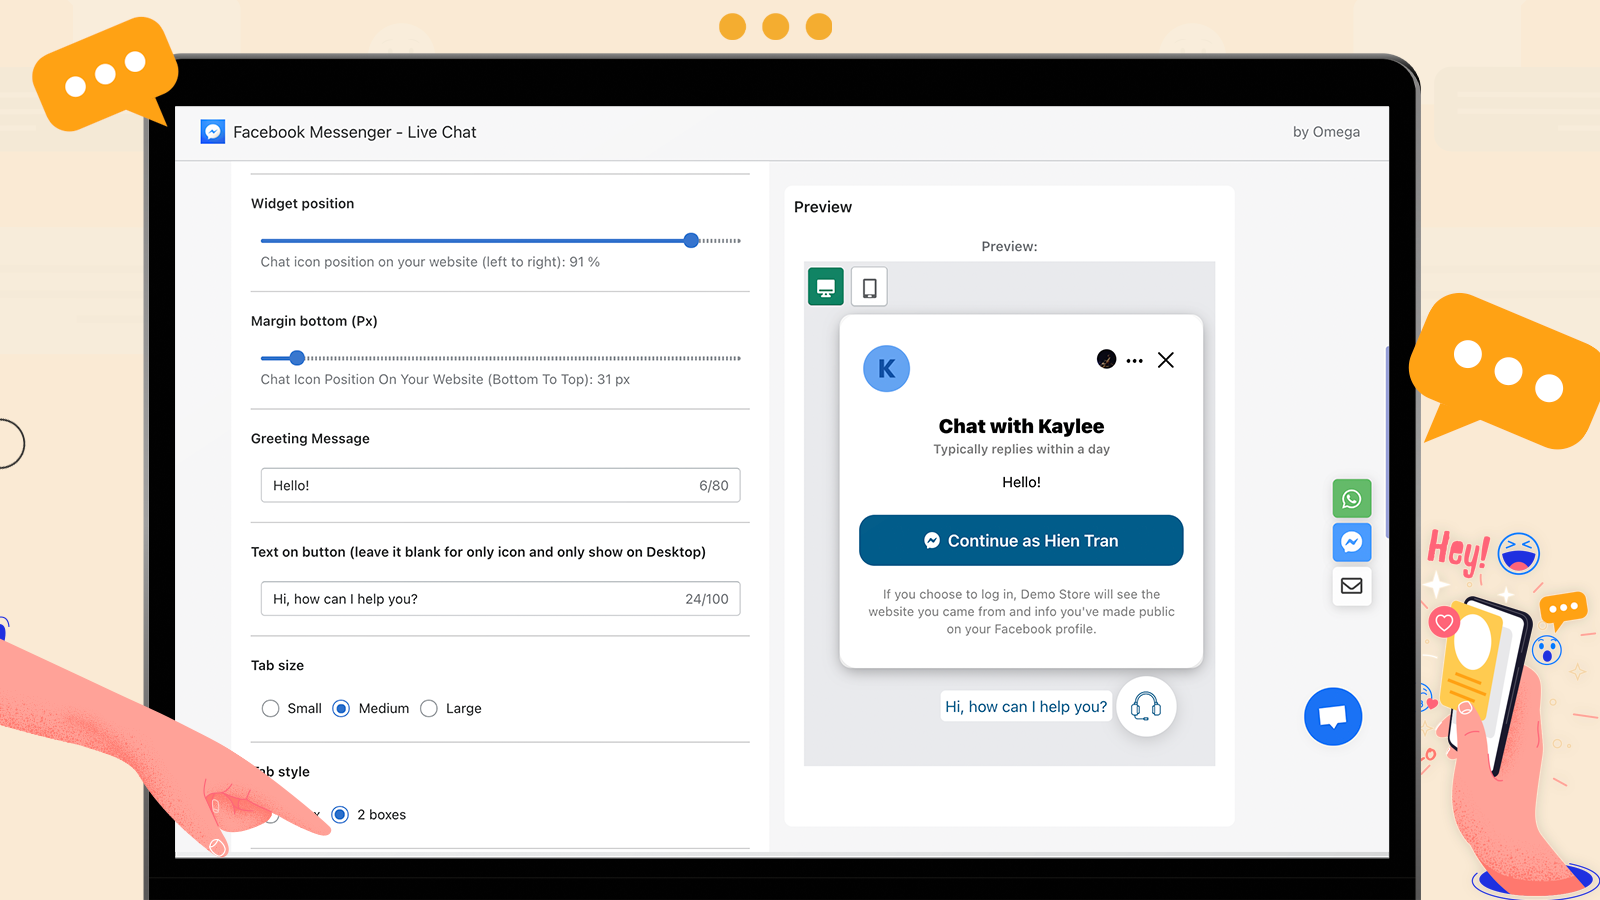Viewport: 1600px width, 900px height.
Task: Select 2 boxes tab style
Action: click(340, 815)
